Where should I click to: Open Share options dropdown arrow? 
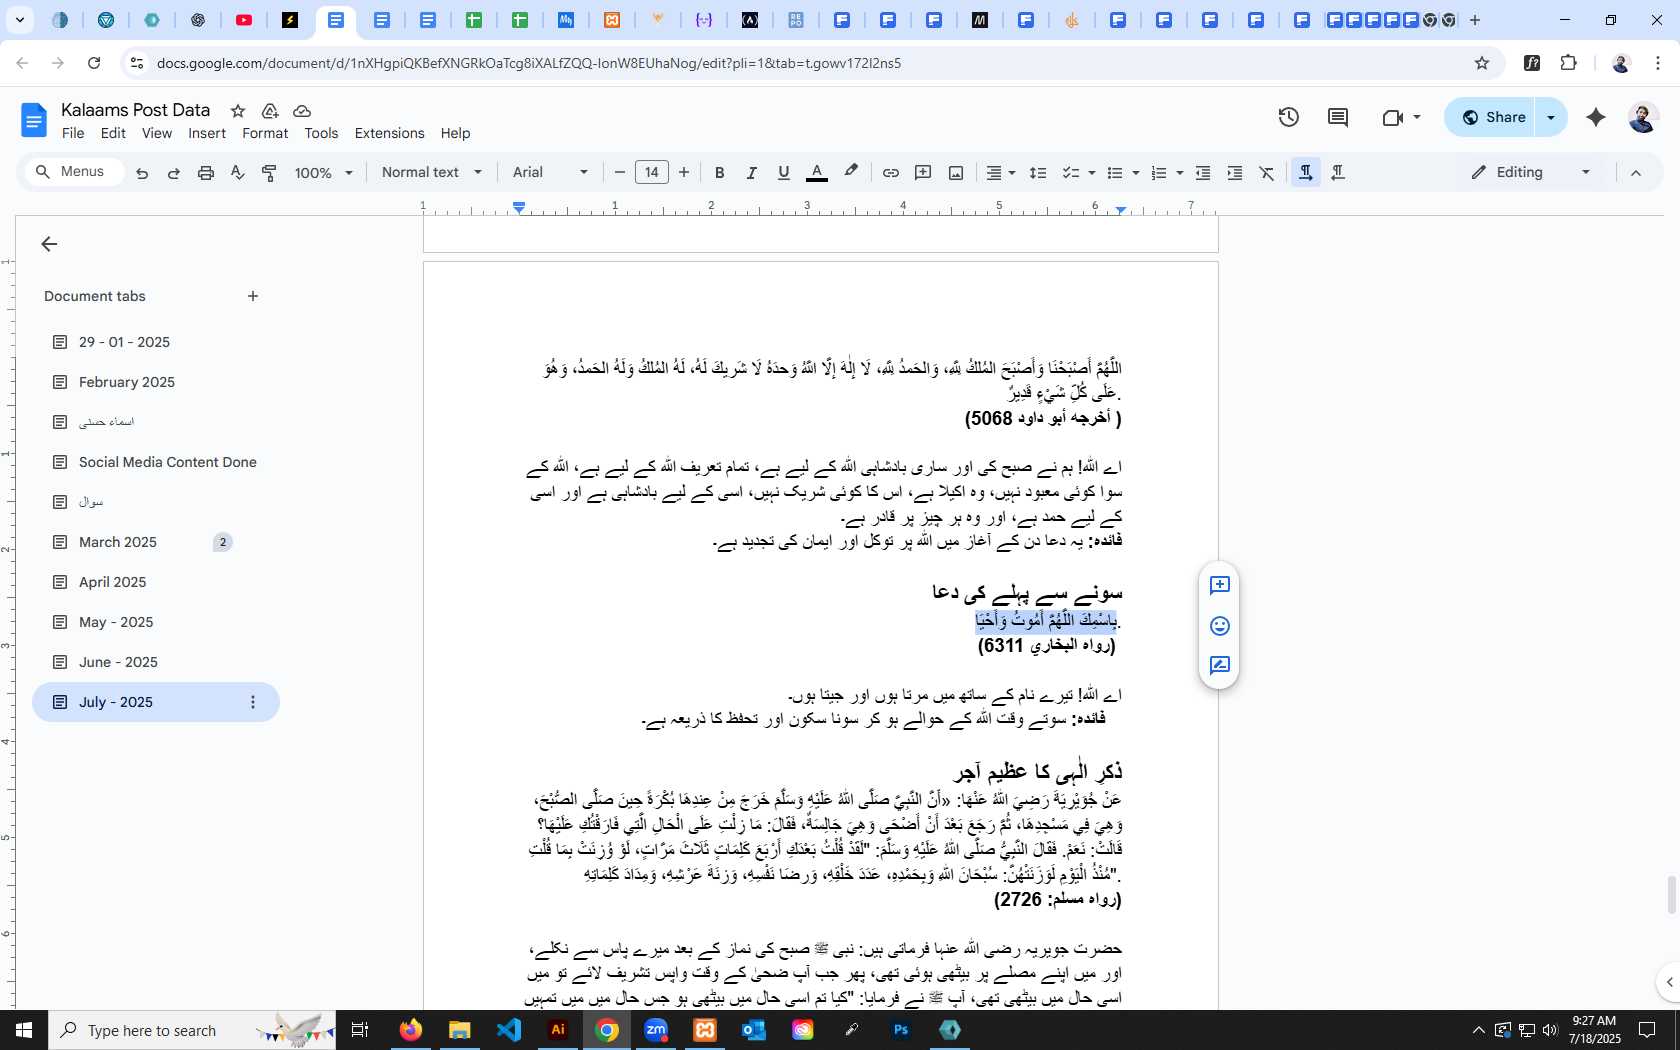pyautogui.click(x=1551, y=117)
